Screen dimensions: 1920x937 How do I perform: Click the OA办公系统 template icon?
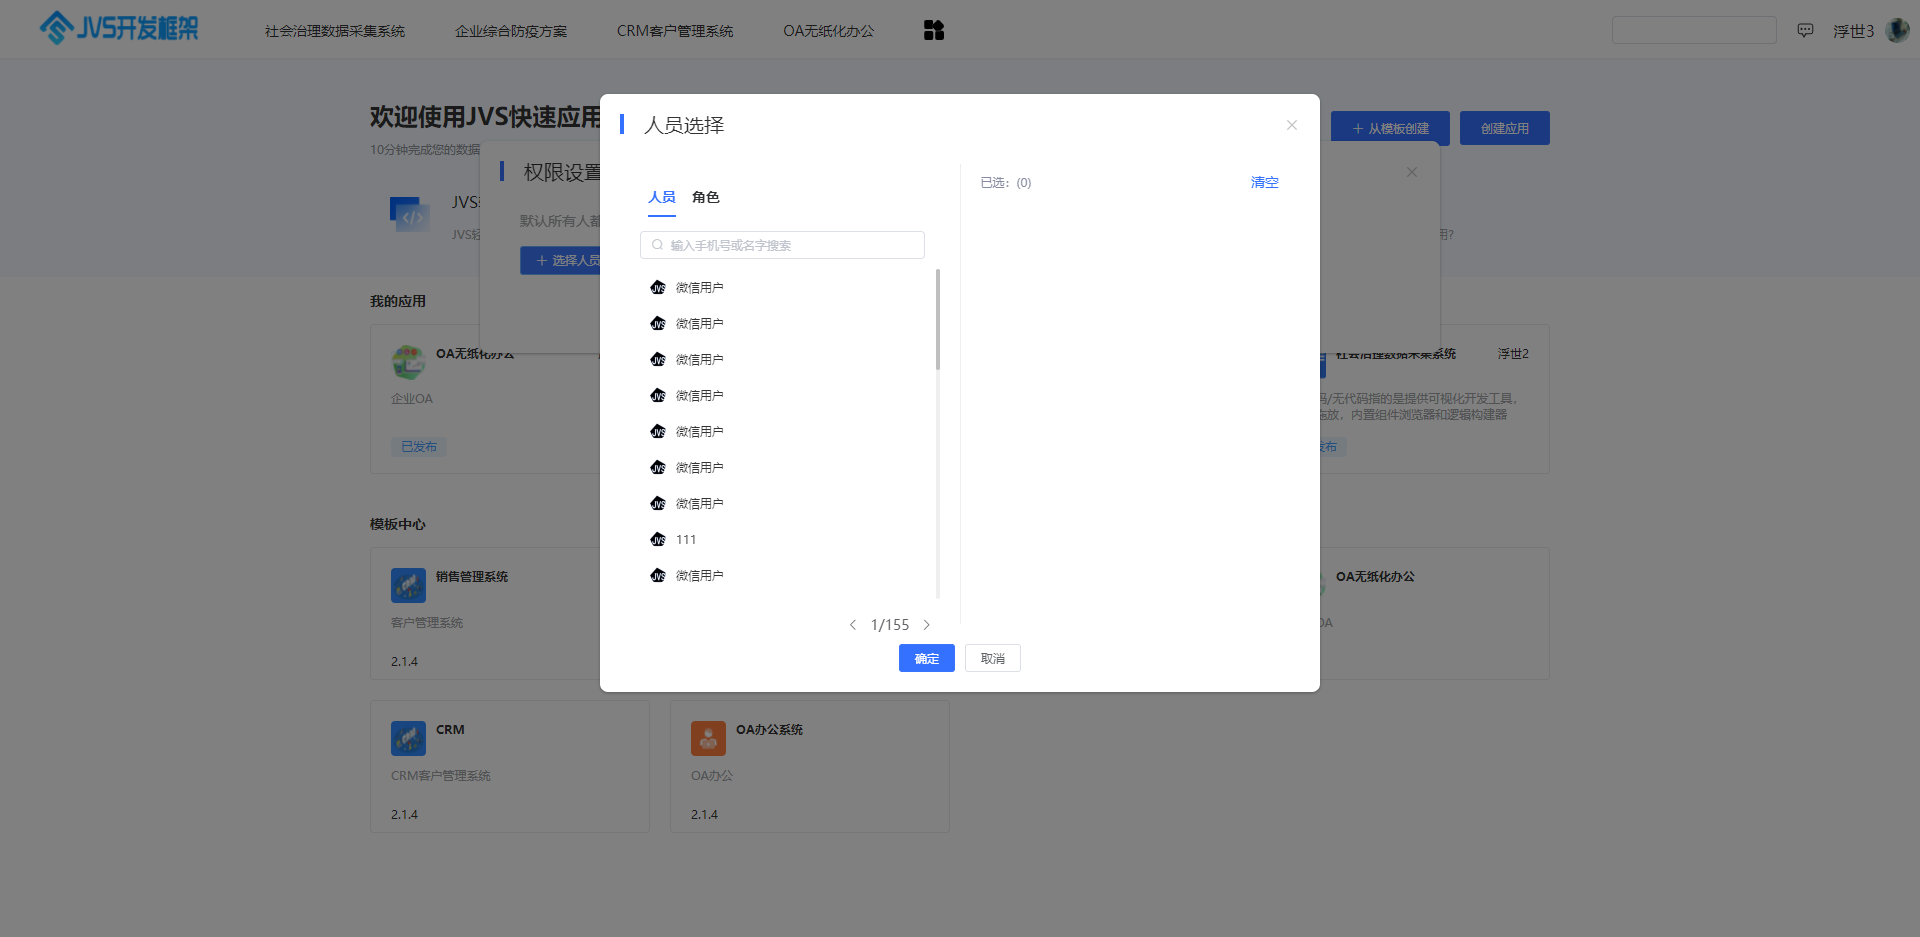[x=708, y=738]
